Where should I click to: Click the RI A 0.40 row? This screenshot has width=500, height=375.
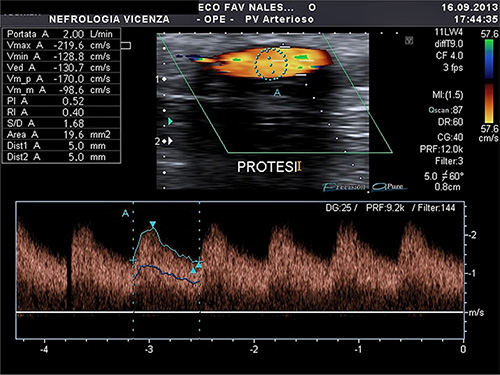click(x=61, y=112)
